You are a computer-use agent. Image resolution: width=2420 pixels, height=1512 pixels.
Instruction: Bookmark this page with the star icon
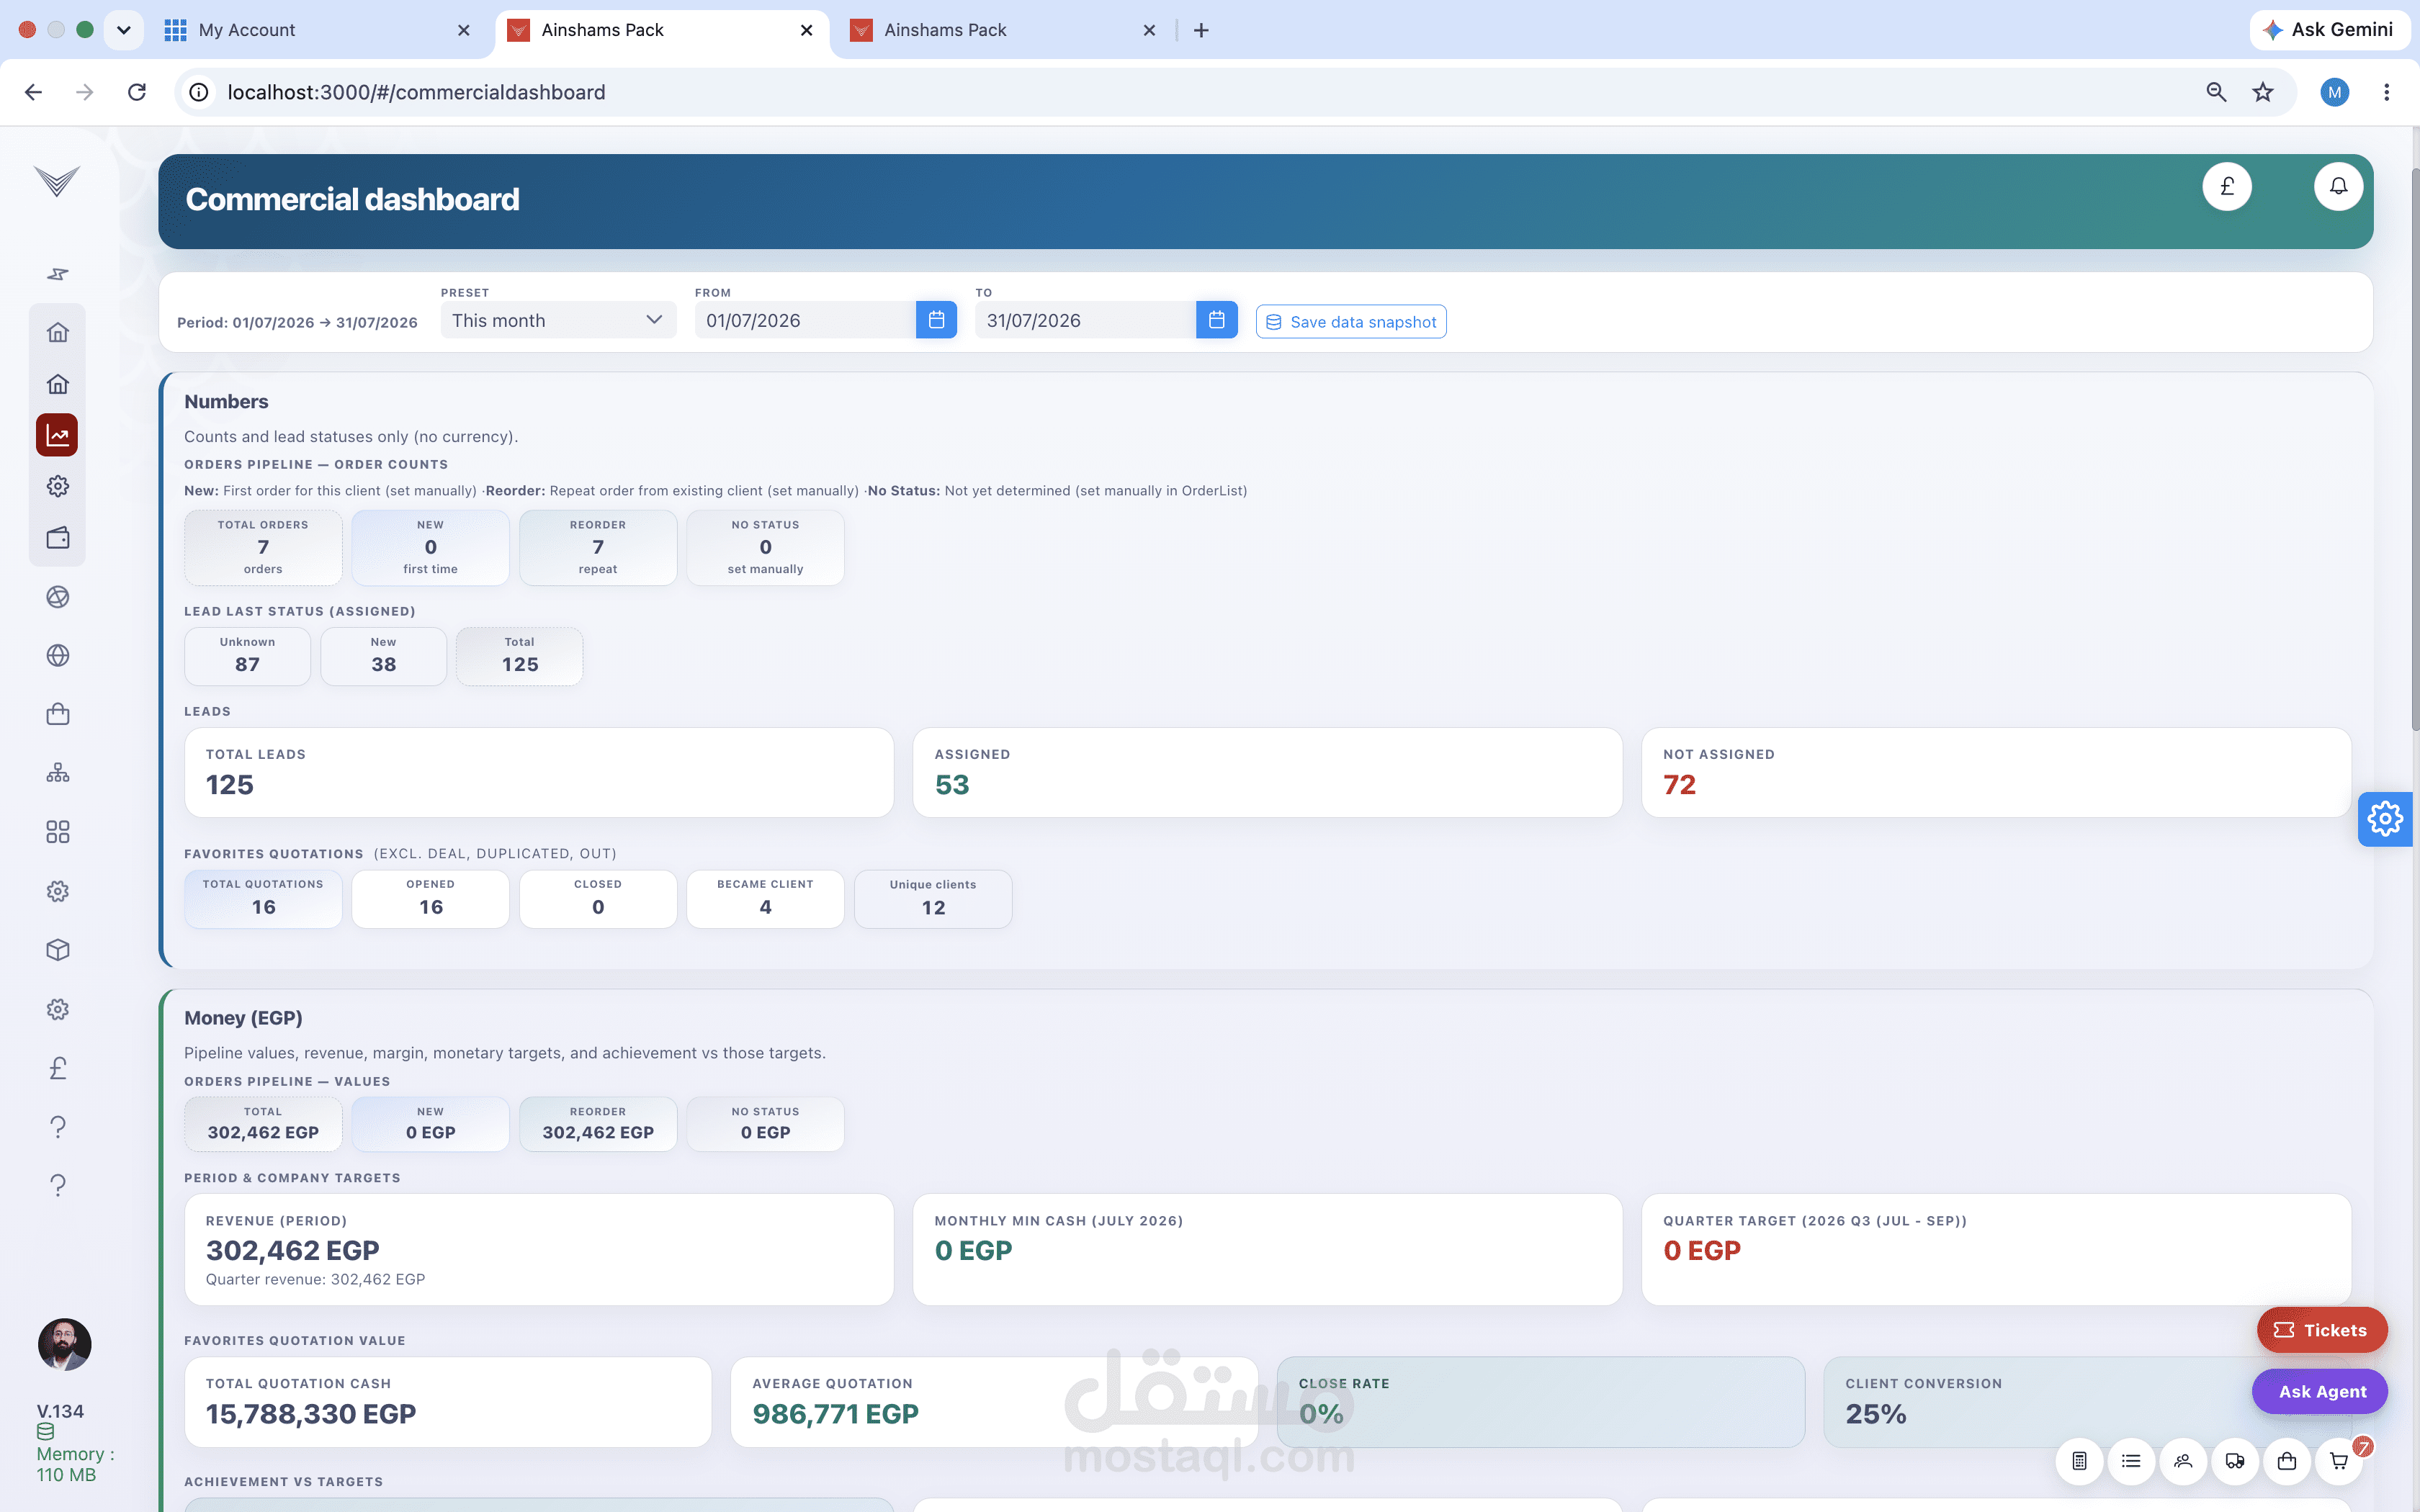2263,92
